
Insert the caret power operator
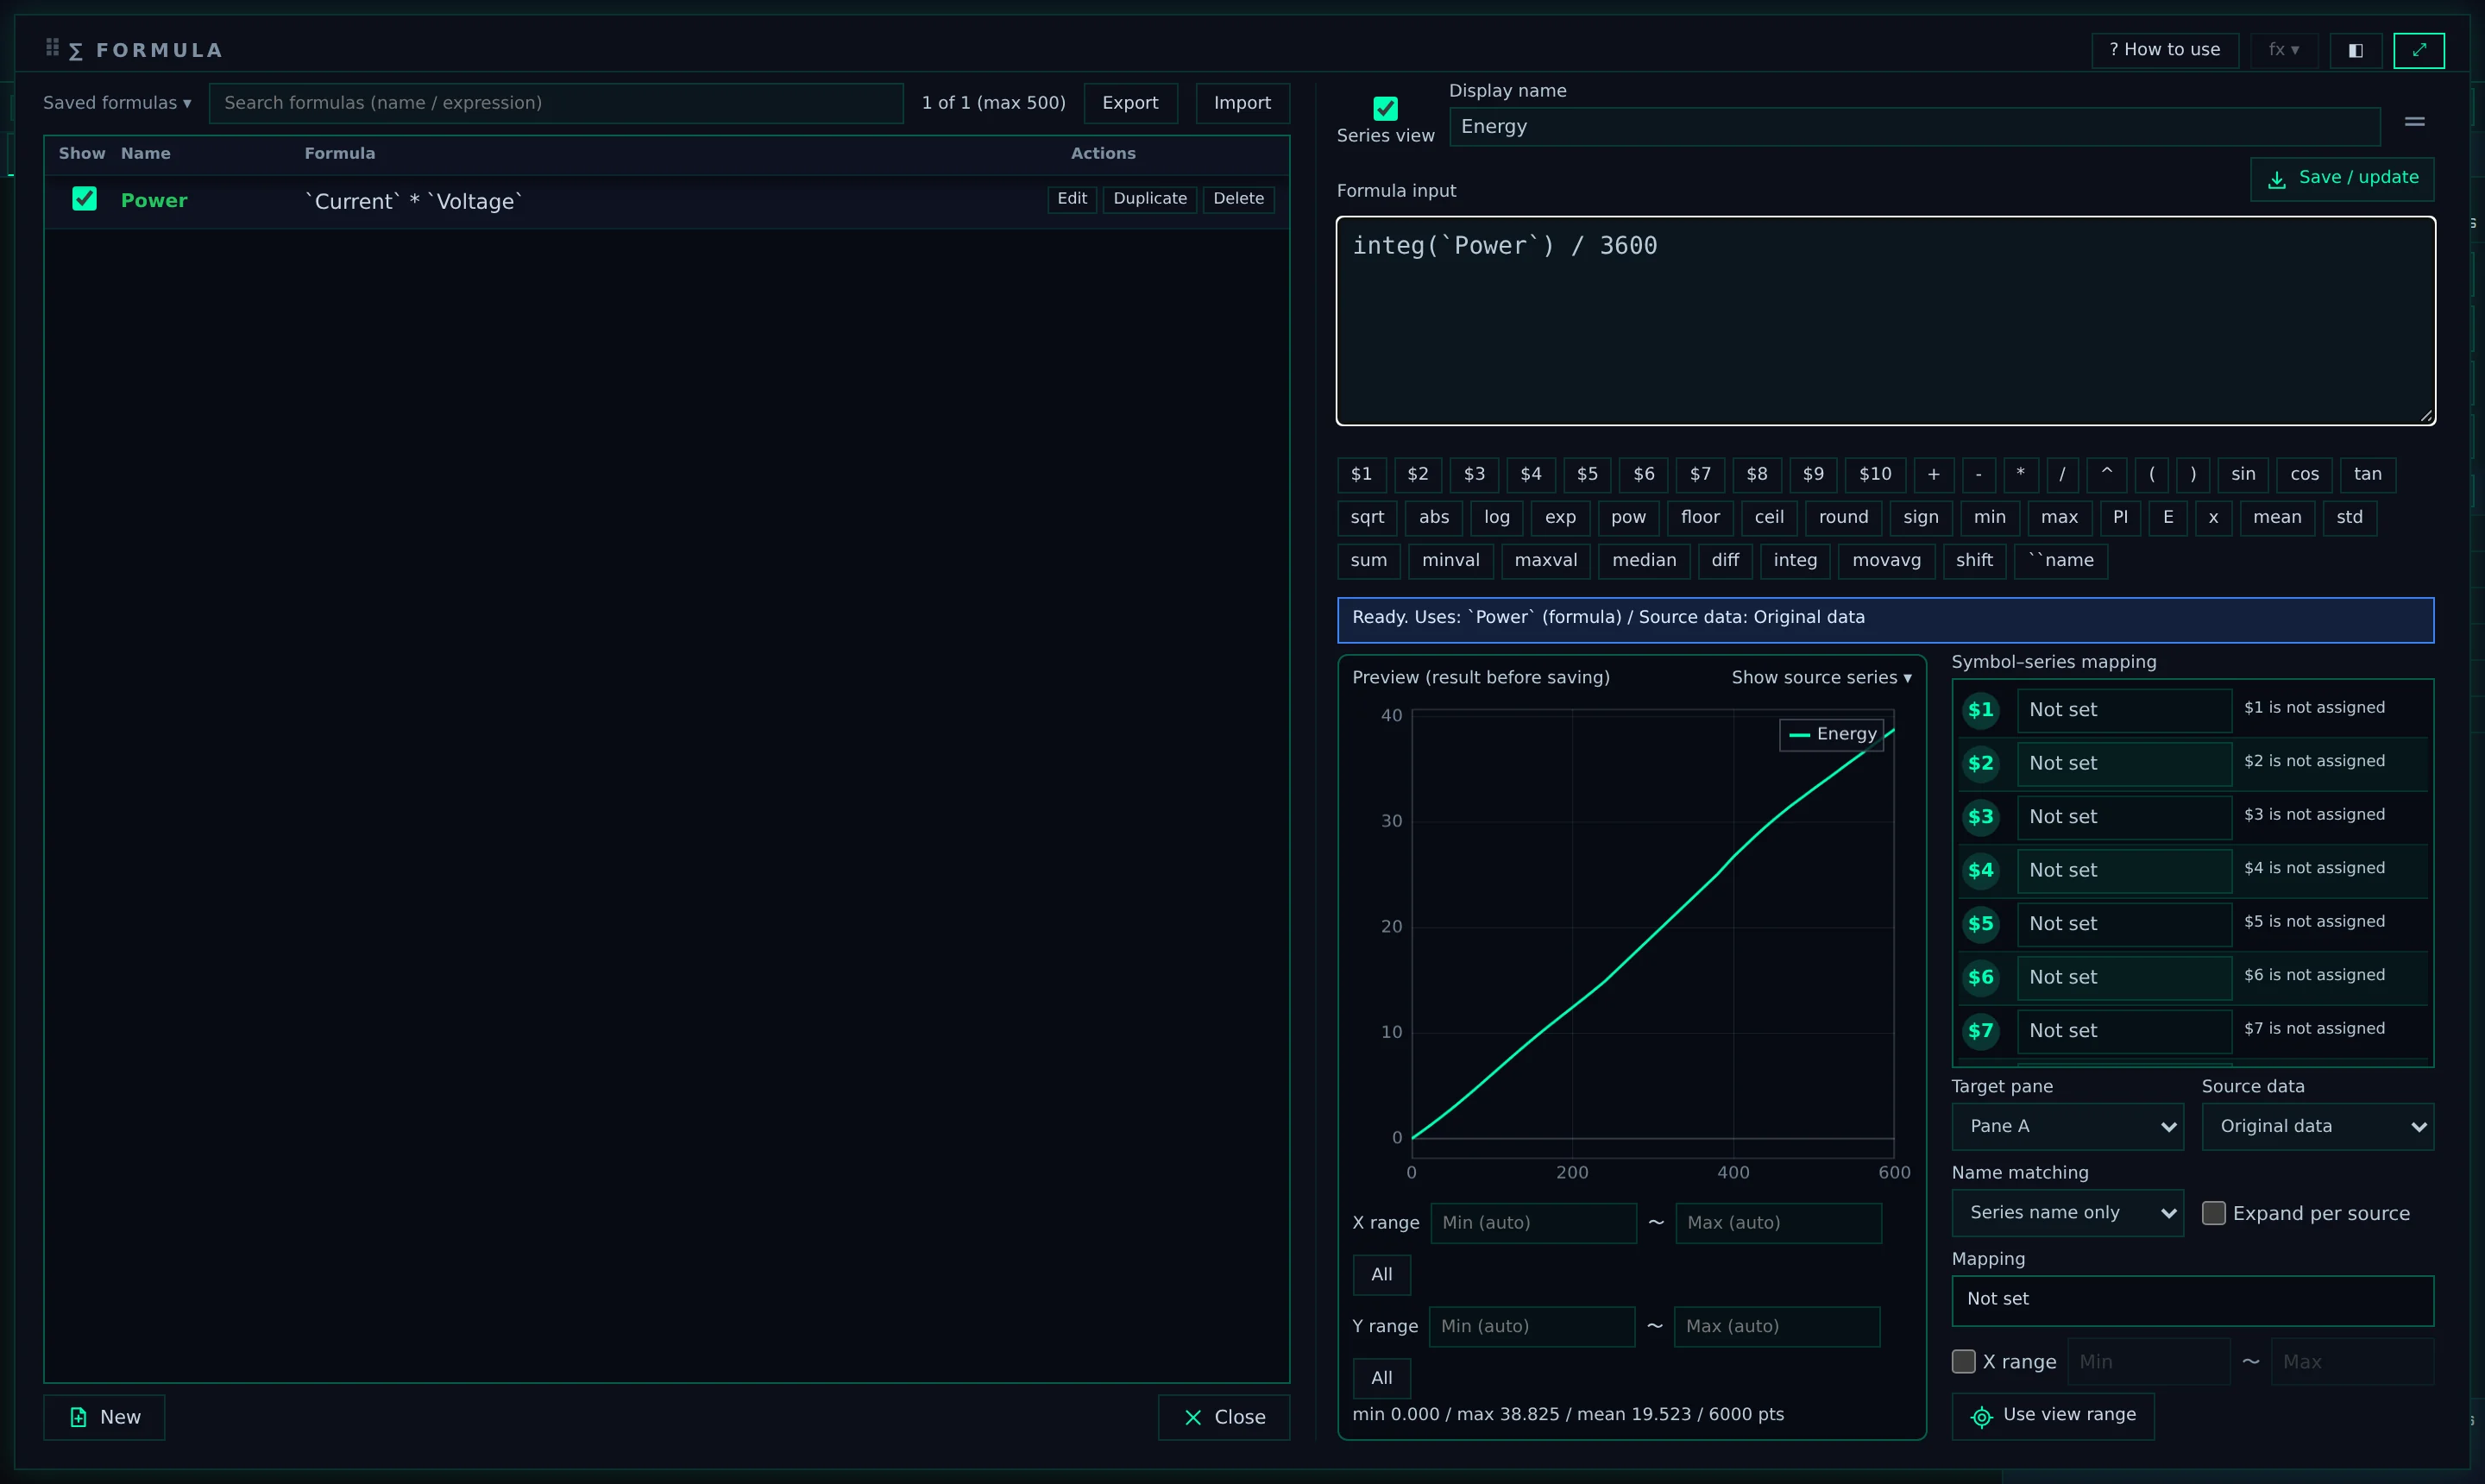[x=2106, y=474]
